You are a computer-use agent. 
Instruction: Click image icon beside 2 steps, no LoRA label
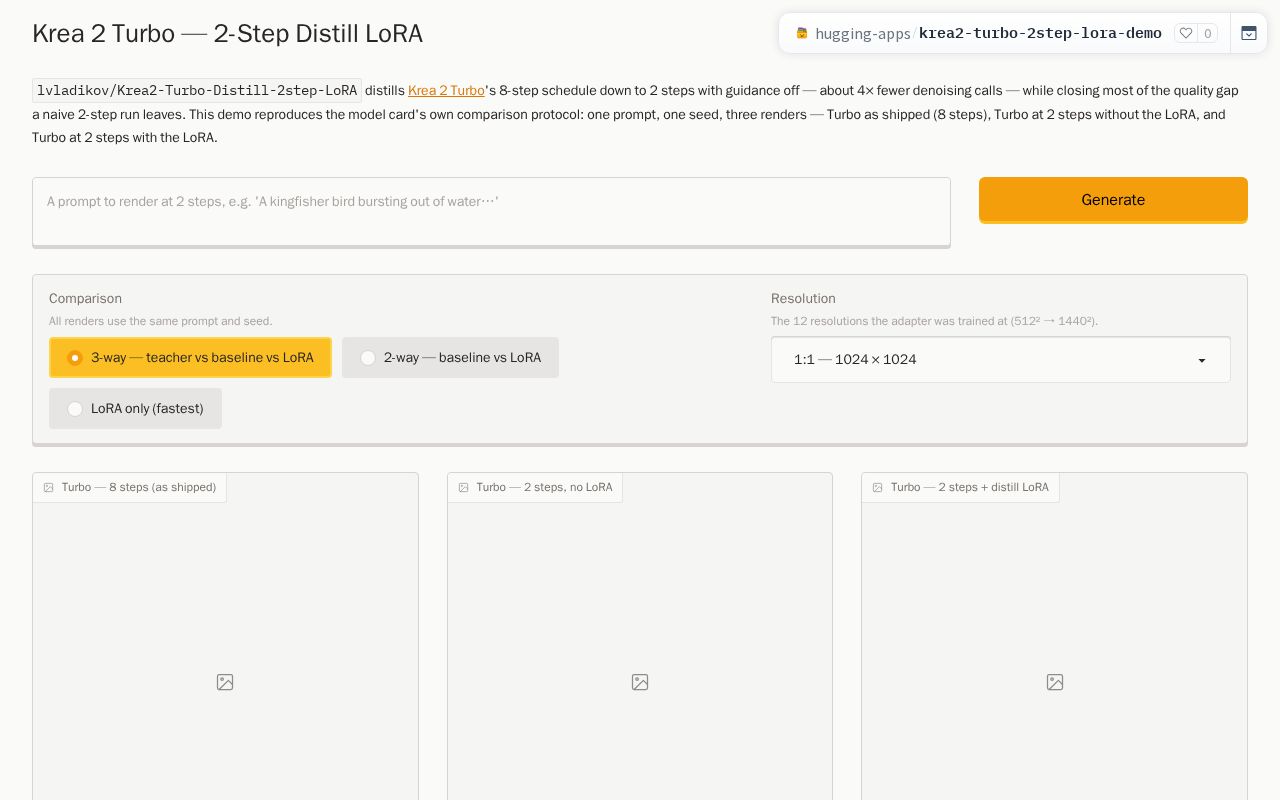click(x=463, y=488)
